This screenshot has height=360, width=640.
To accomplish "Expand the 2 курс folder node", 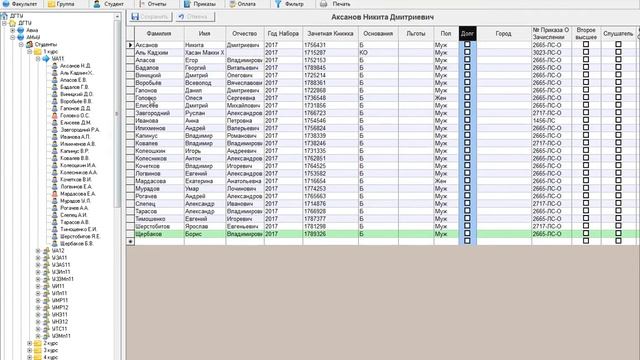I will [29, 343].
